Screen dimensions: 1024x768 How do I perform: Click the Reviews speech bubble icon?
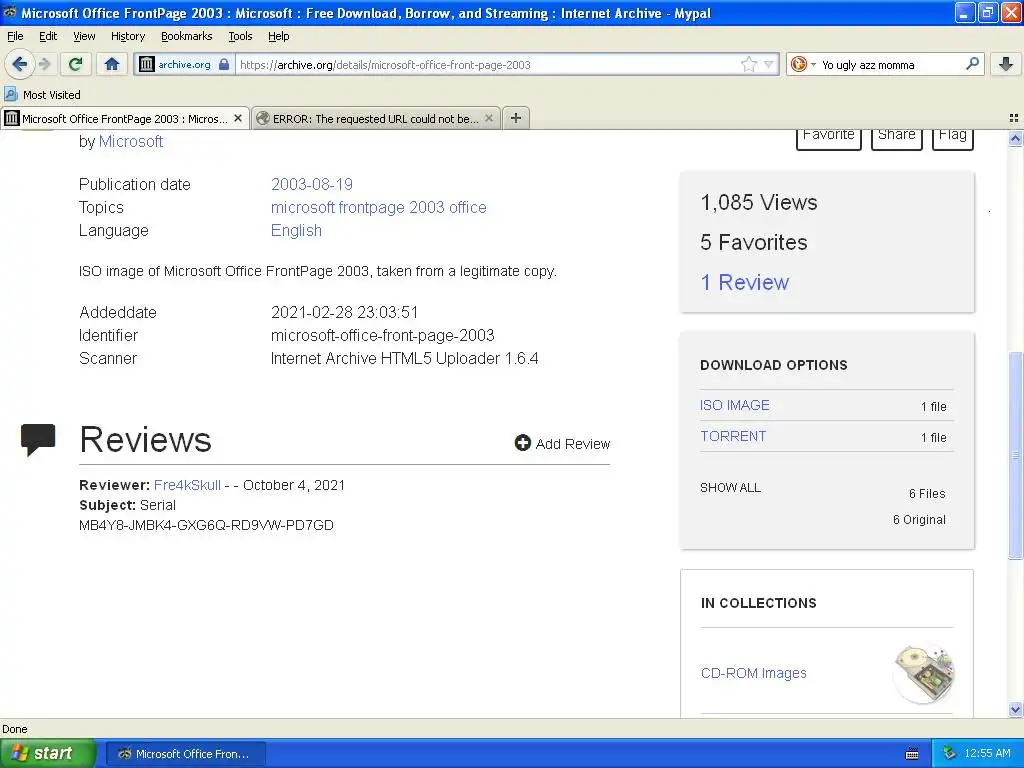click(x=38, y=440)
